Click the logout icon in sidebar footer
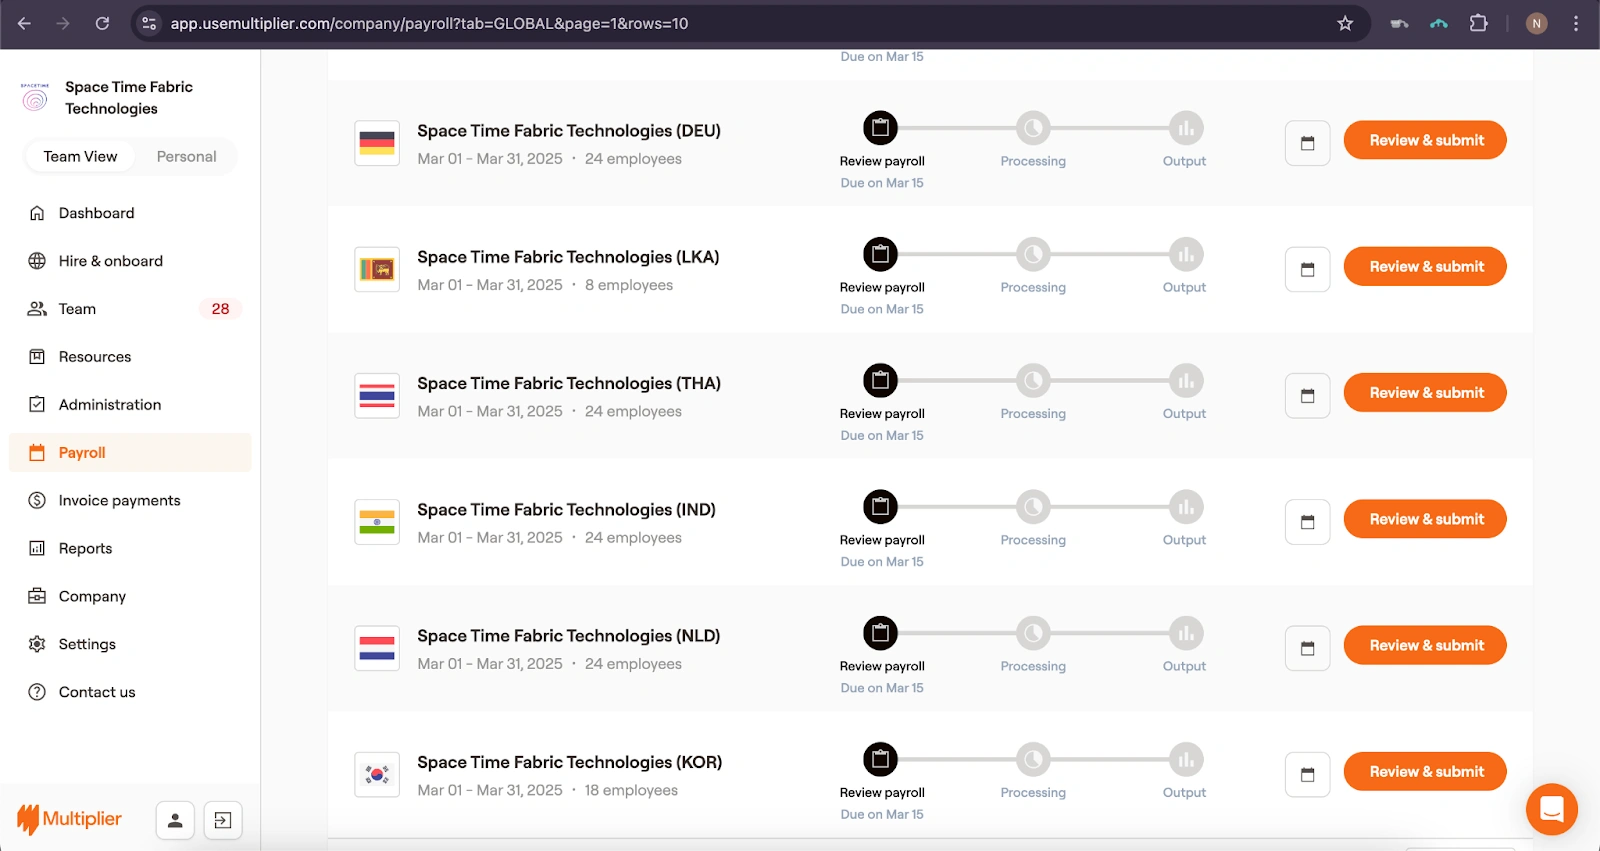The height and width of the screenshot is (851, 1600). point(223,821)
